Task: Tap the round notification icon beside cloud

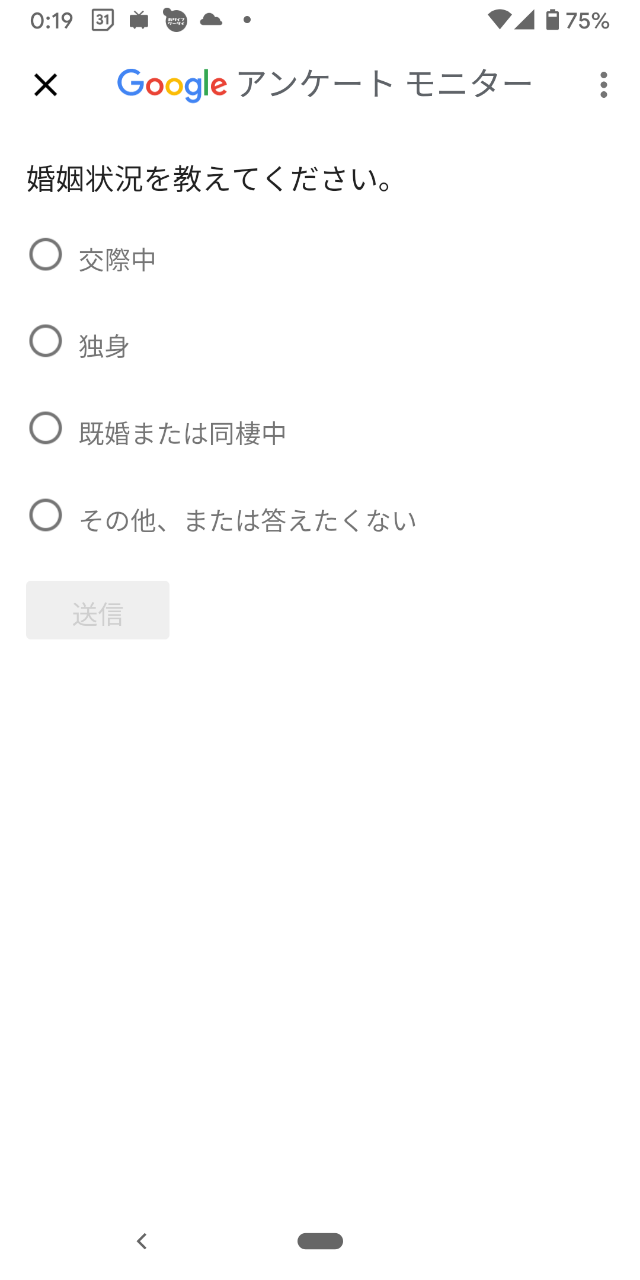Action: (175, 20)
